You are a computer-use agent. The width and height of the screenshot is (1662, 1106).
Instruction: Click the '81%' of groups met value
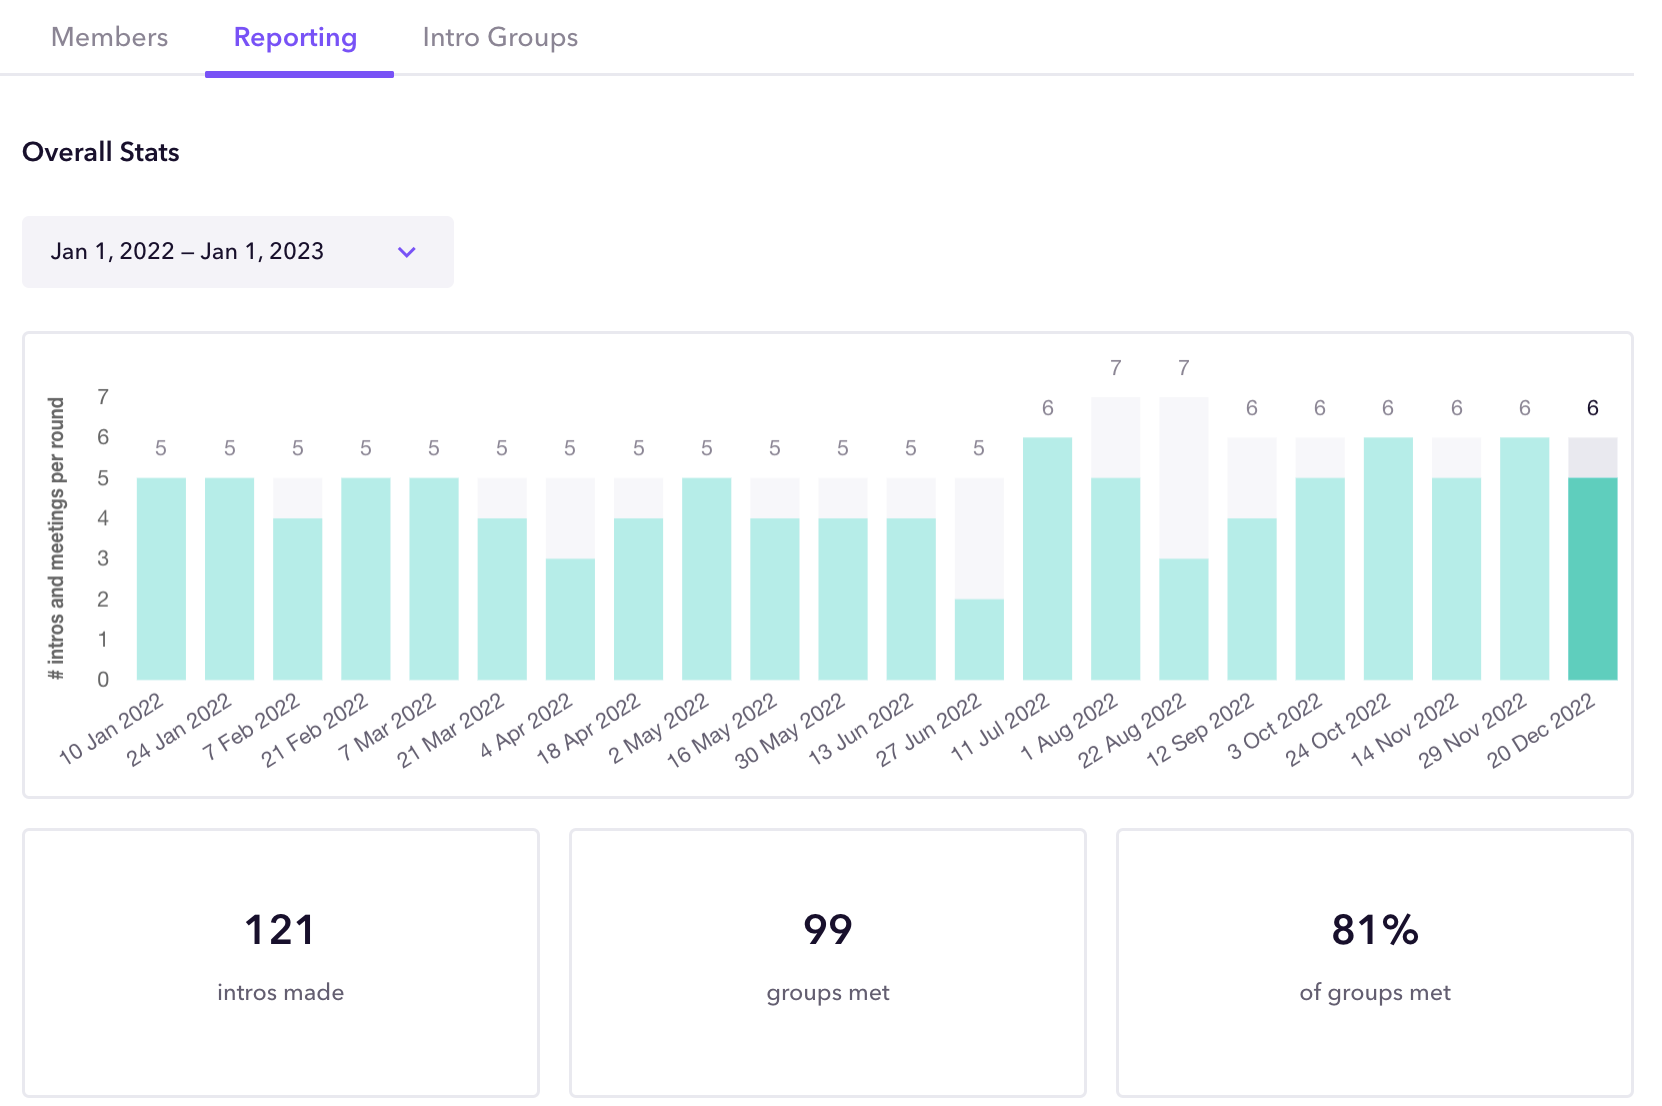(x=1375, y=930)
